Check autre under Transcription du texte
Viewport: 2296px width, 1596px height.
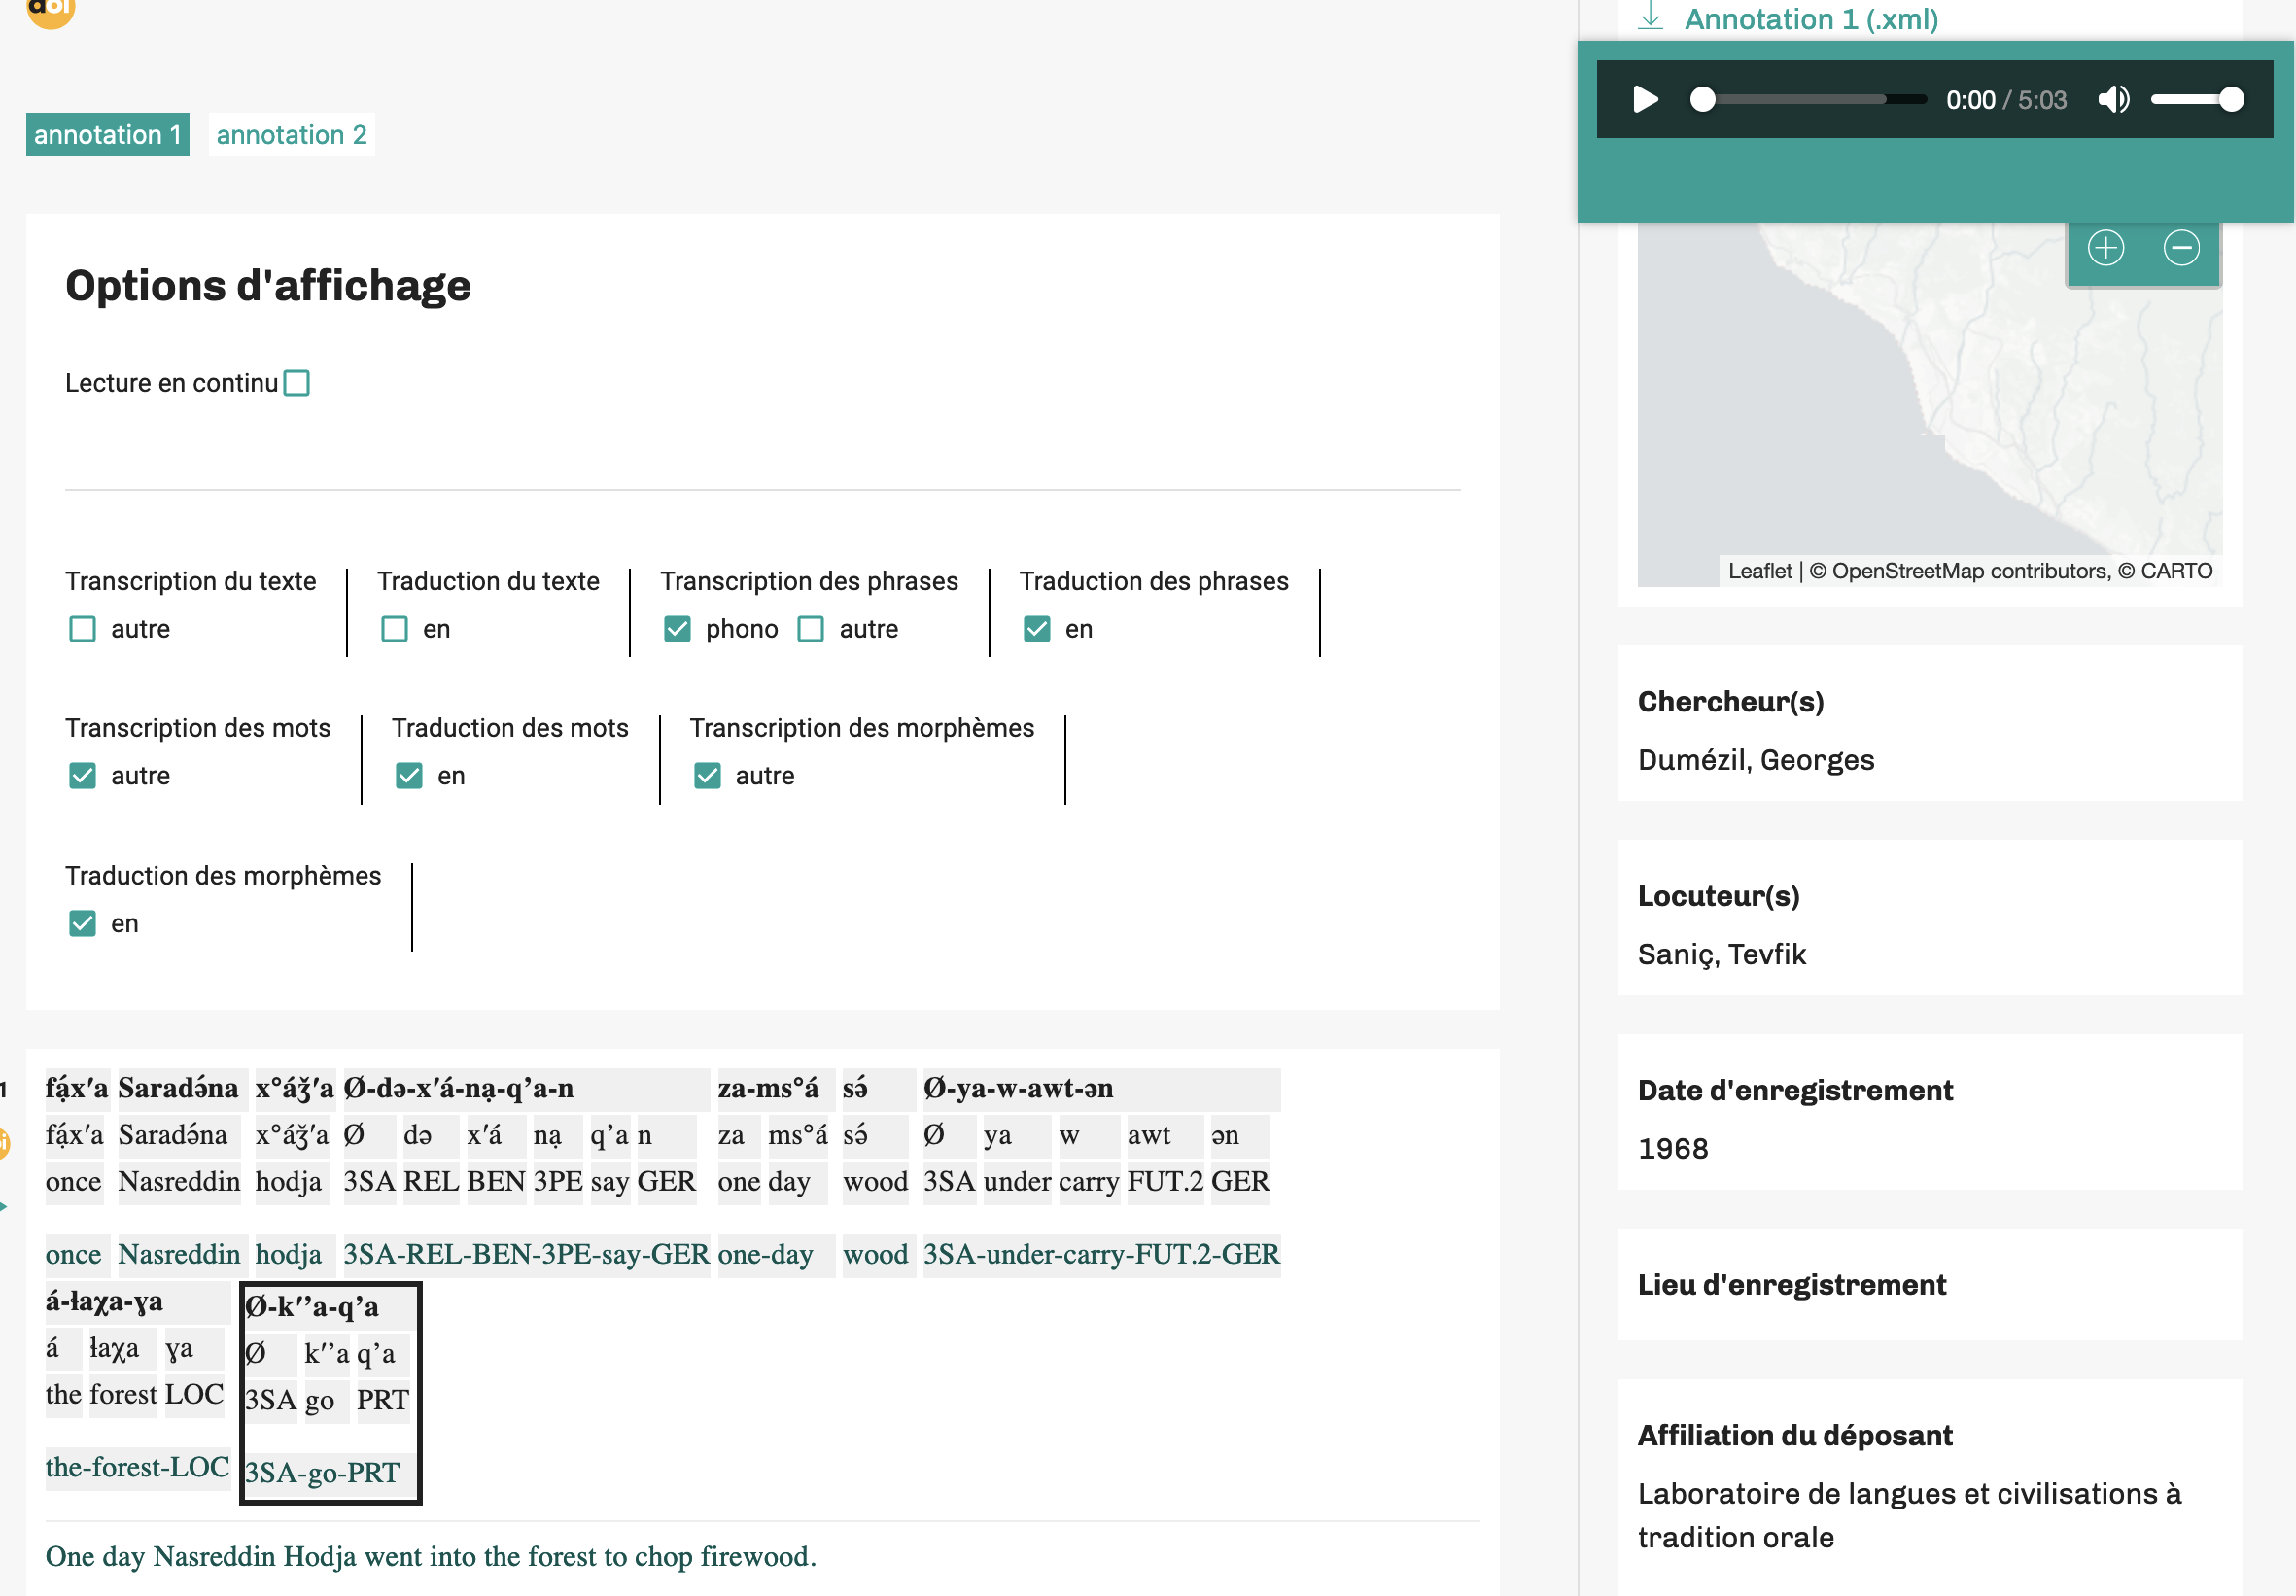tap(82, 629)
